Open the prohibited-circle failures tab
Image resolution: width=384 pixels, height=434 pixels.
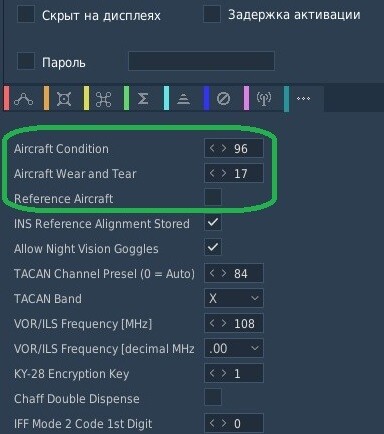(x=223, y=99)
